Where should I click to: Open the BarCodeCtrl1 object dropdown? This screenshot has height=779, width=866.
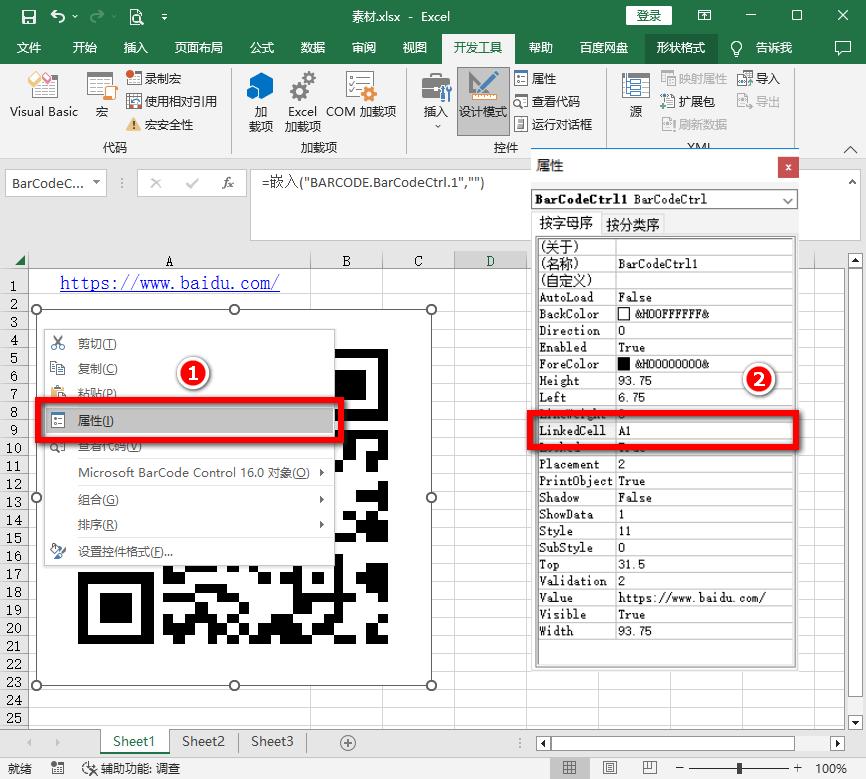[788, 199]
